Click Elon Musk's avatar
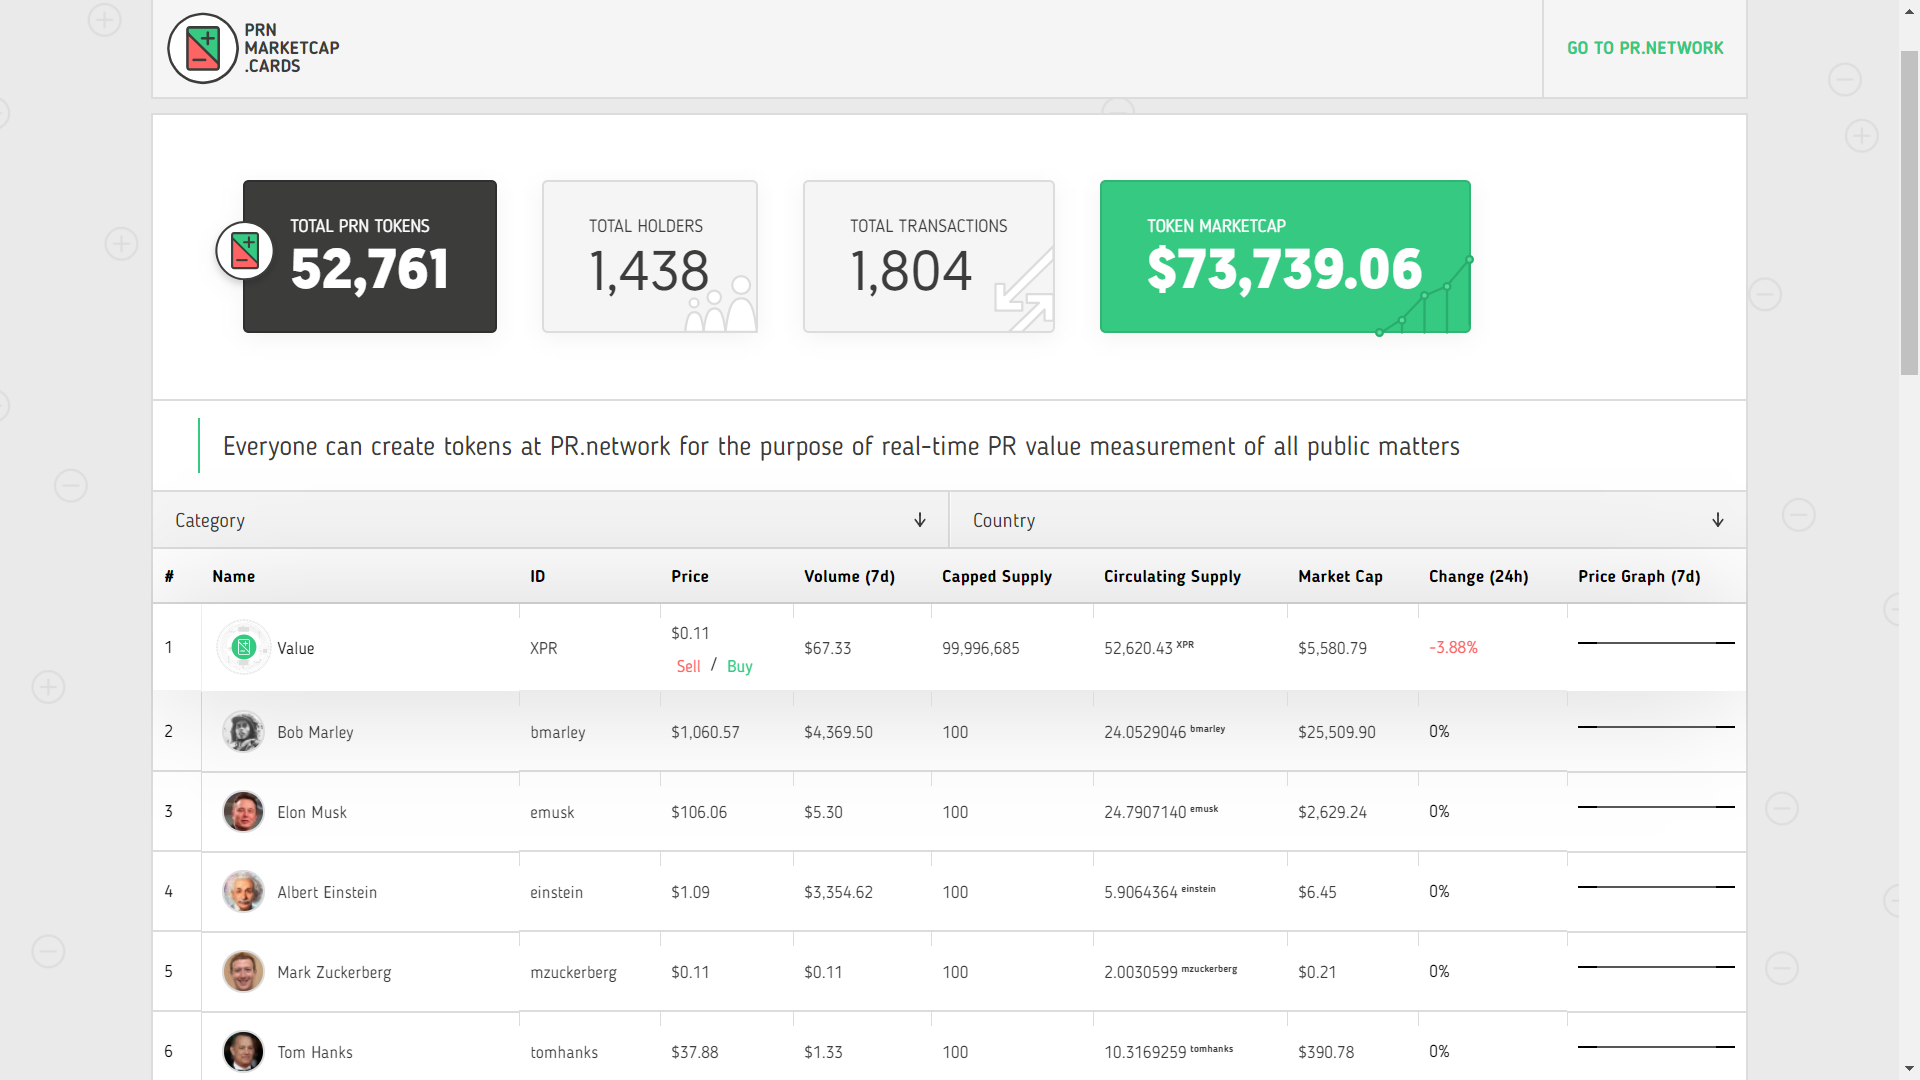The image size is (1920, 1080). (243, 811)
